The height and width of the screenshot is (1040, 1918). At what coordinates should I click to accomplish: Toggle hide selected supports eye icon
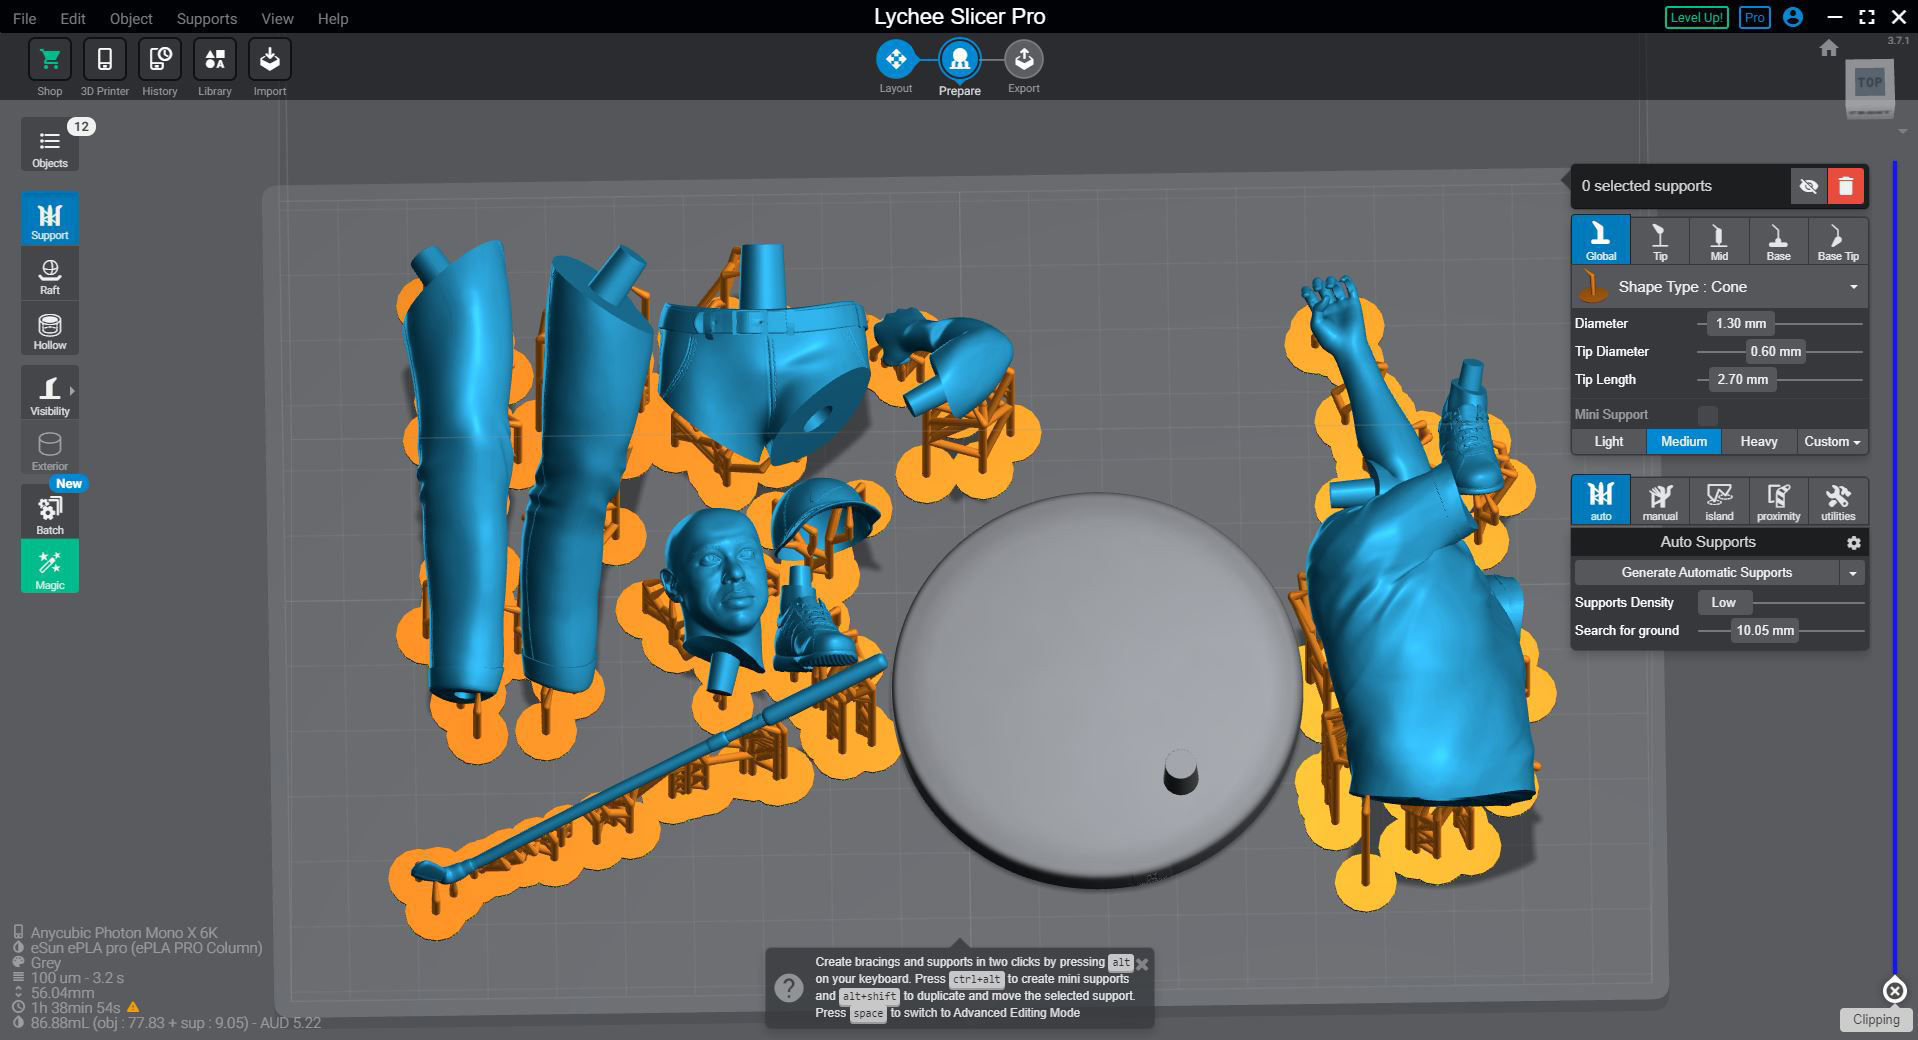1808,186
